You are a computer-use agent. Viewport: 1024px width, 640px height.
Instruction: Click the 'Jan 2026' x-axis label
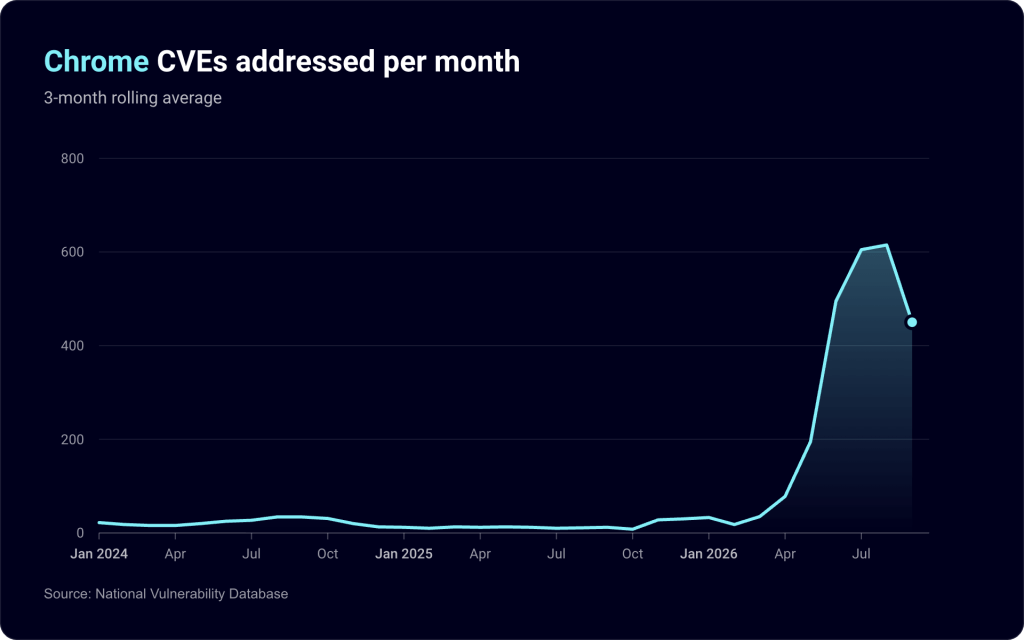pos(709,554)
